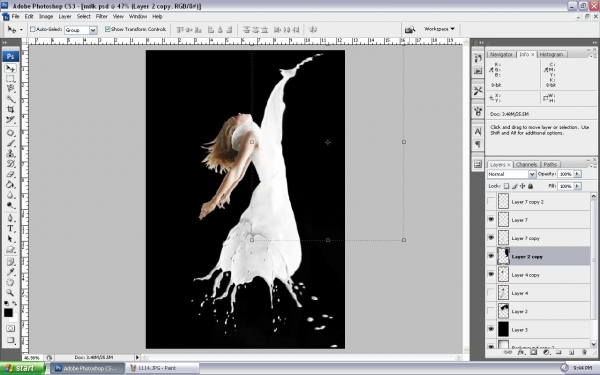Switch to 1114.JPG - Paint taskbar button
Viewport: 600px width, 375px height.
click(163, 368)
